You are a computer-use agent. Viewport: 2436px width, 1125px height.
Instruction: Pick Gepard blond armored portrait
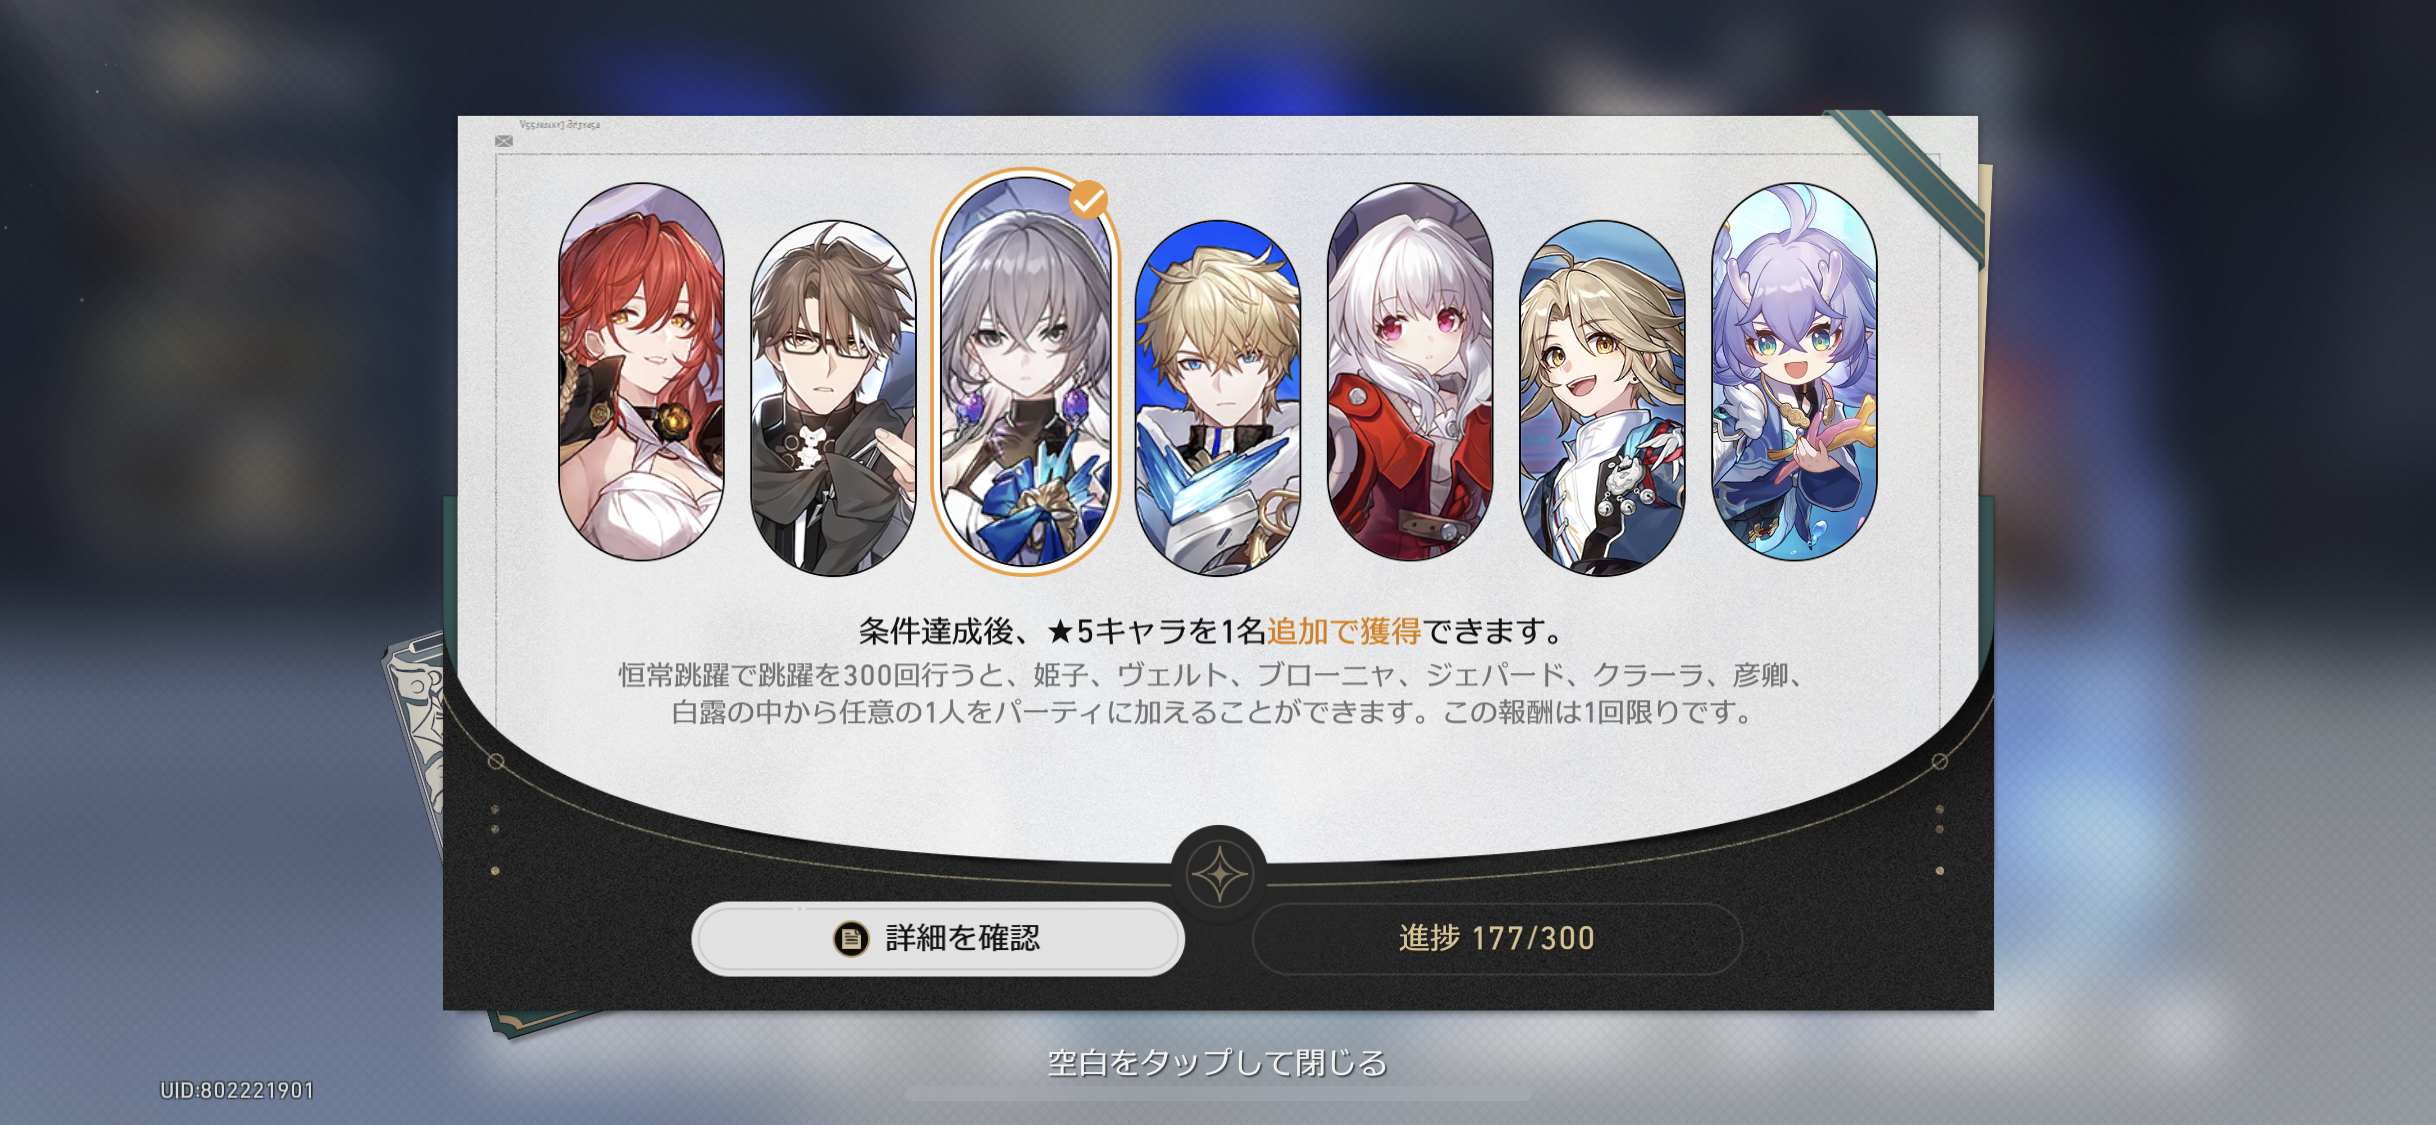[x=1217, y=398]
